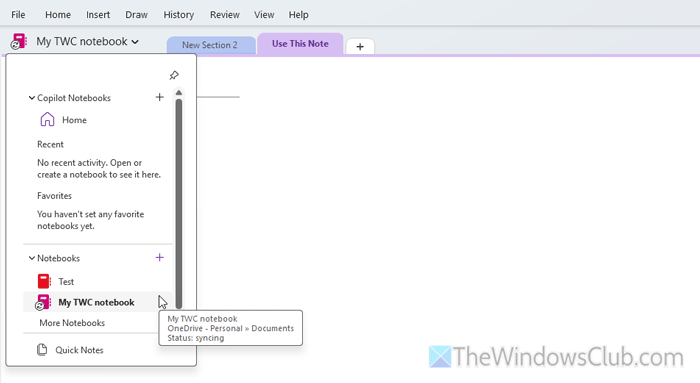Add a new section with plus tab
The height and width of the screenshot is (383, 700).
[x=360, y=46]
